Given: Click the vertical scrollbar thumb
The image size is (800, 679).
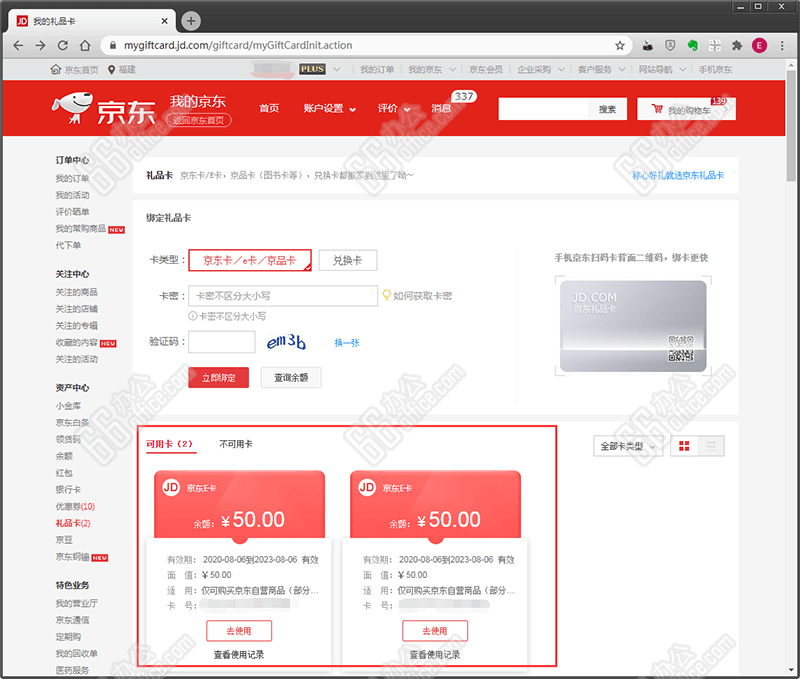Looking at the screenshot, I should pyautogui.click(x=791, y=125).
